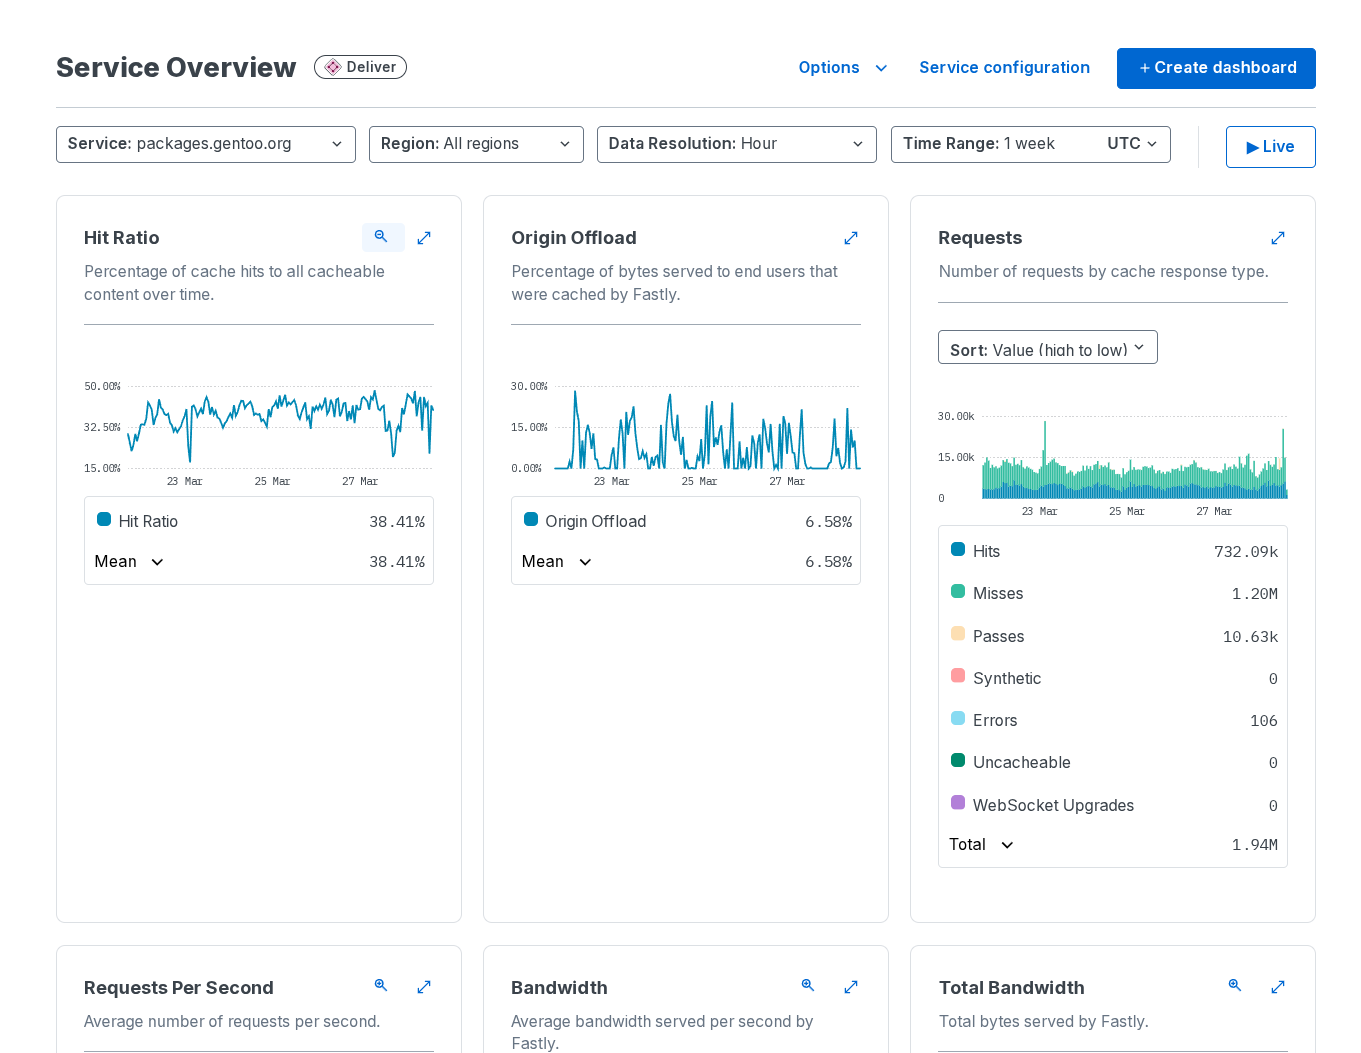Screen dimensions: 1361x1053
Task: Zoom into the Hit Ratio chart
Action: pos(382,237)
